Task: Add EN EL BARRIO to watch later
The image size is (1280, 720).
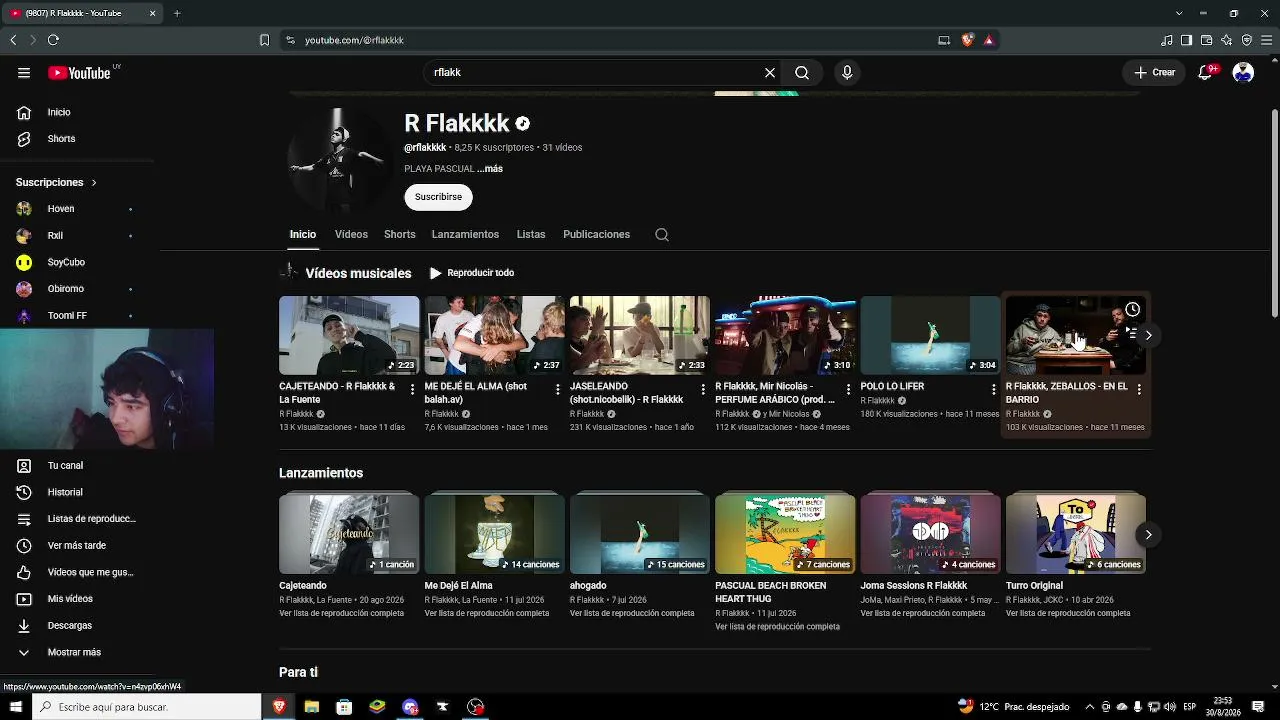Action: pos(1132,310)
